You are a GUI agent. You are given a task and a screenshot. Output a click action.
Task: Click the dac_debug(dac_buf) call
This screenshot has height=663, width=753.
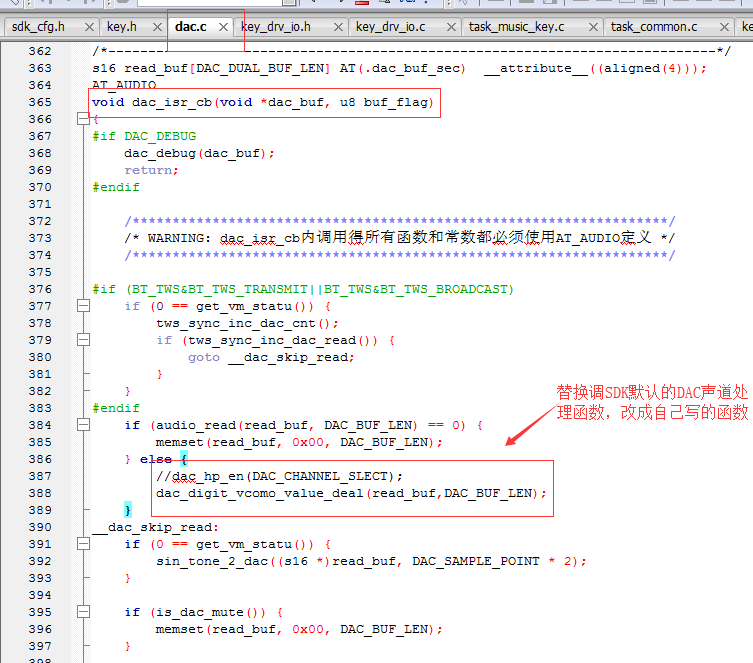coord(199,153)
